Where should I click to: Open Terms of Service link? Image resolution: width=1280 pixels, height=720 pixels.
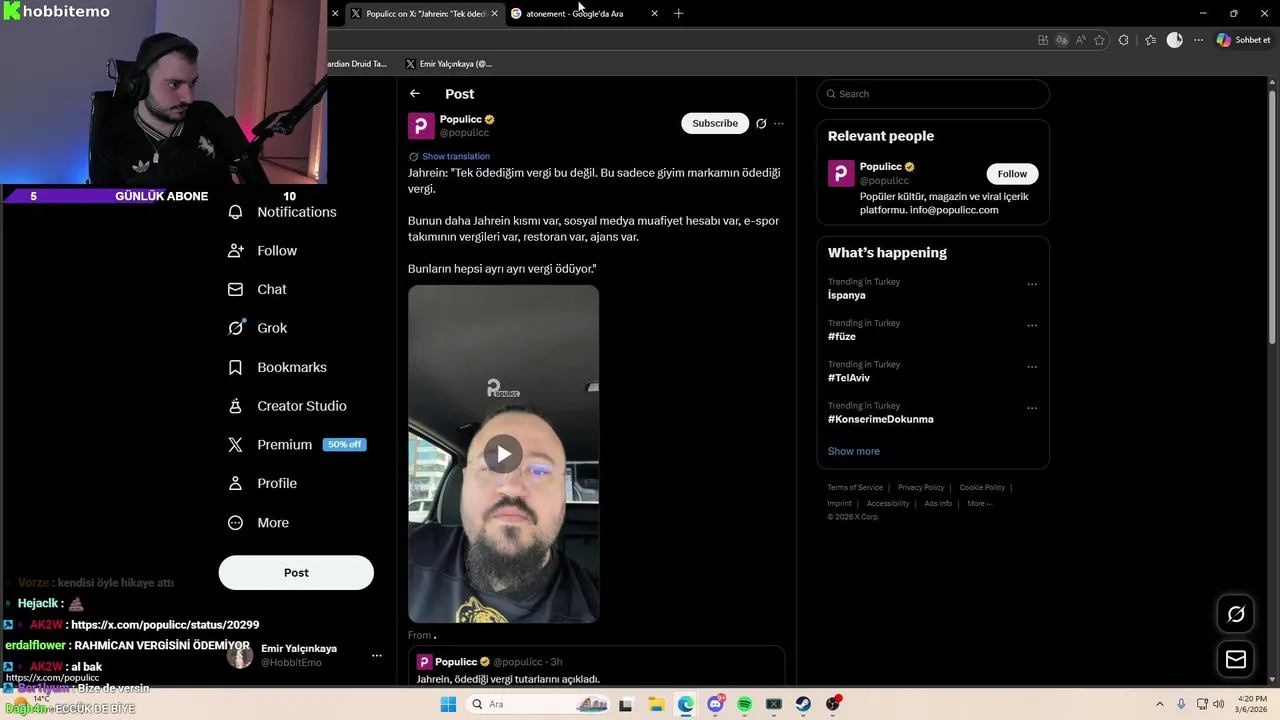click(855, 488)
